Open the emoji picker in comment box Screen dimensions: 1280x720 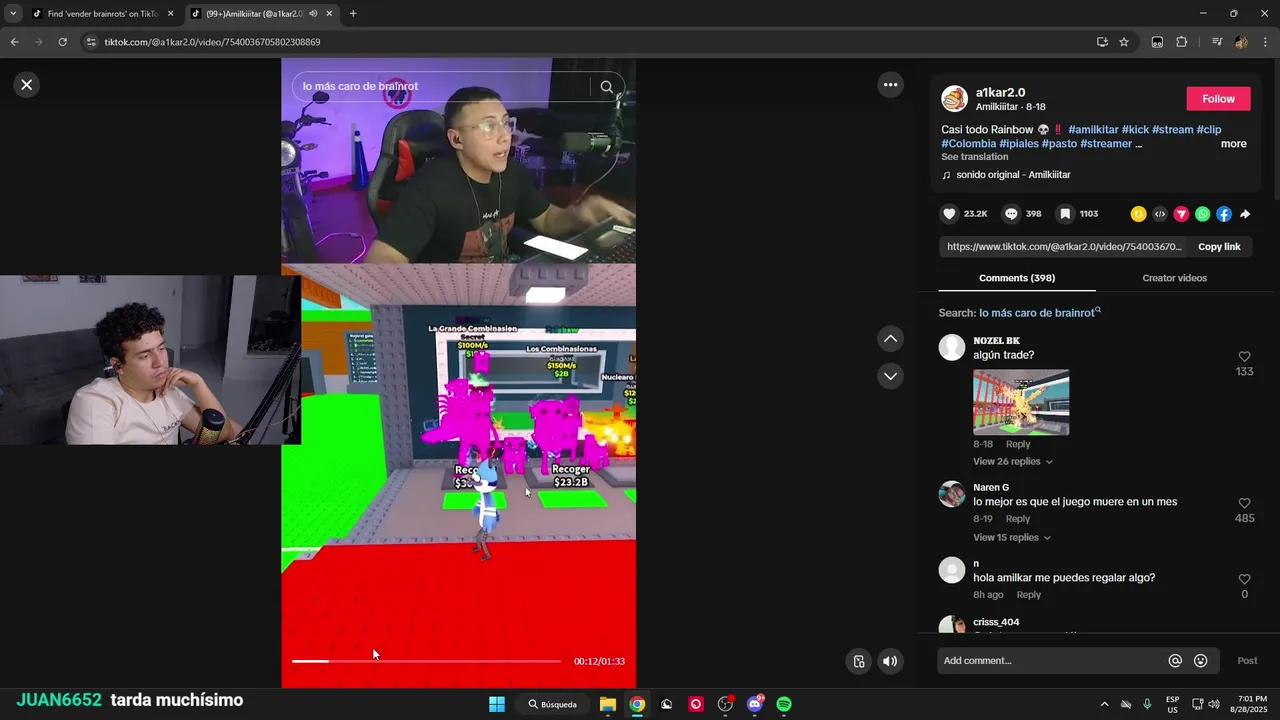click(1201, 661)
